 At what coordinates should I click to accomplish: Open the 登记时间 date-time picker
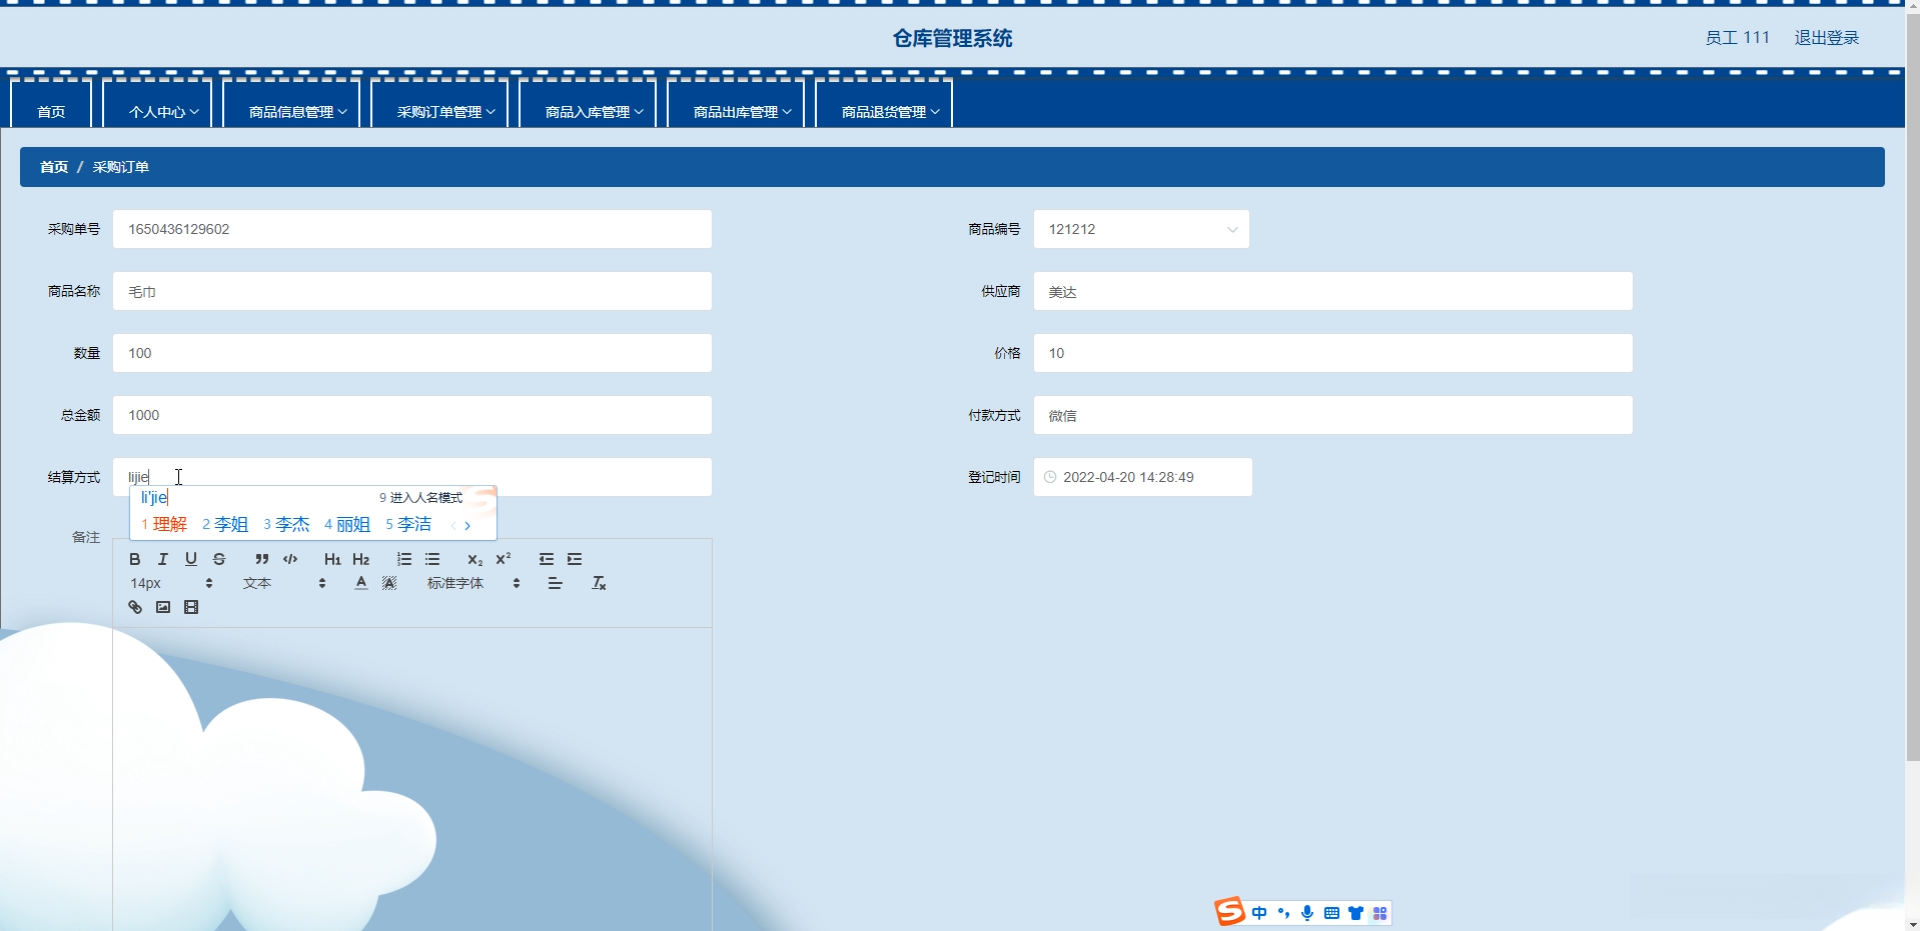pos(1143,477)
